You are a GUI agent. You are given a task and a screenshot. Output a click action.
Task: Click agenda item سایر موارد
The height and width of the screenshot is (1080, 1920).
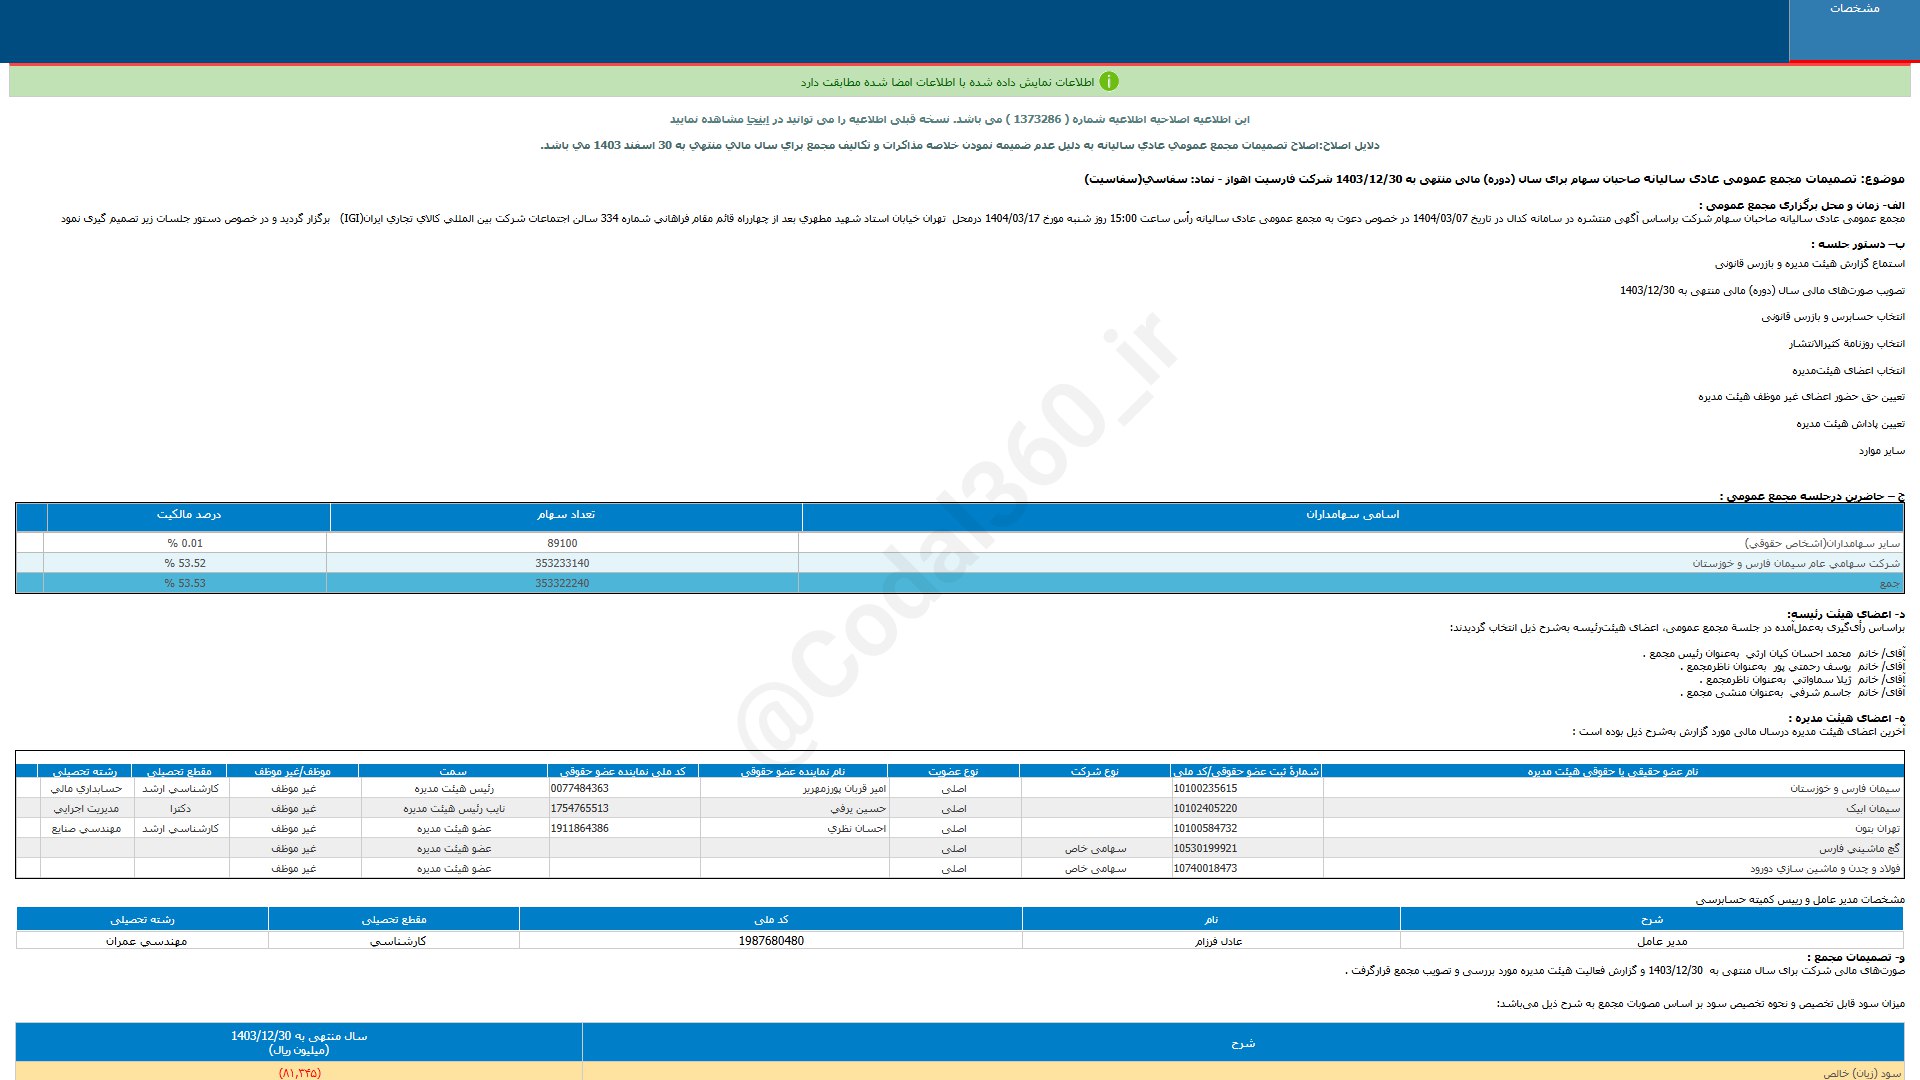pos(1881,451)
